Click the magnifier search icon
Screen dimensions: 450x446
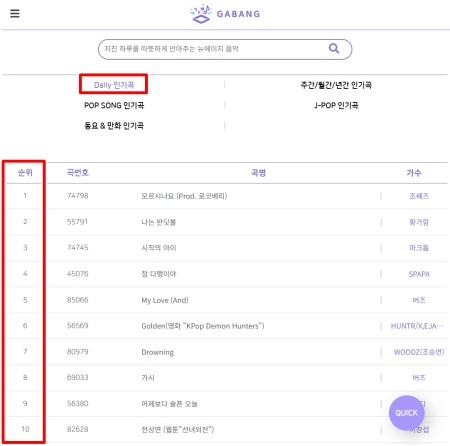click(334, 49)
